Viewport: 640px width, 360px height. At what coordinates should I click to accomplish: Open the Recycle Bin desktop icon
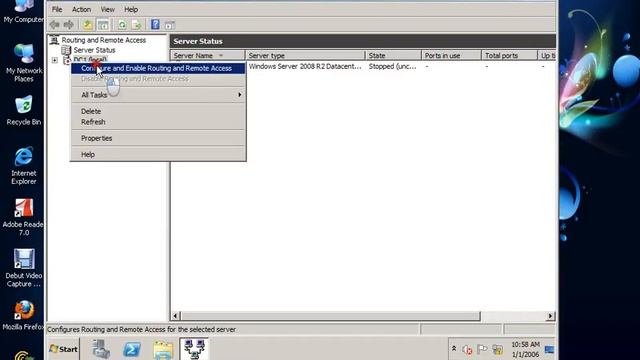pos(24,111)
